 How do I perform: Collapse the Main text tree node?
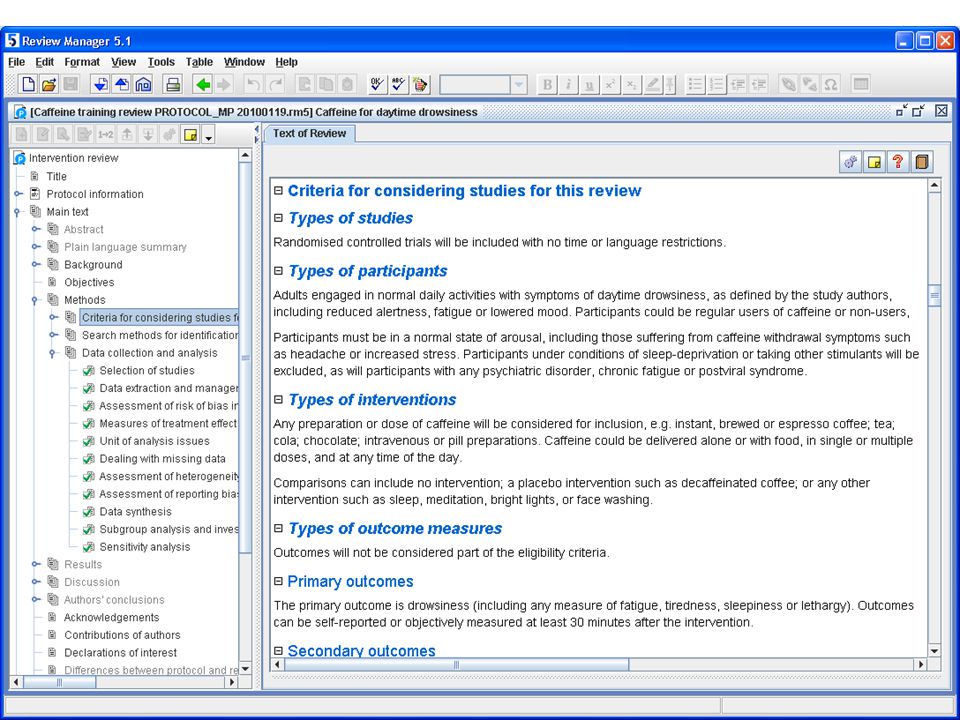click(x=18, y=212)
